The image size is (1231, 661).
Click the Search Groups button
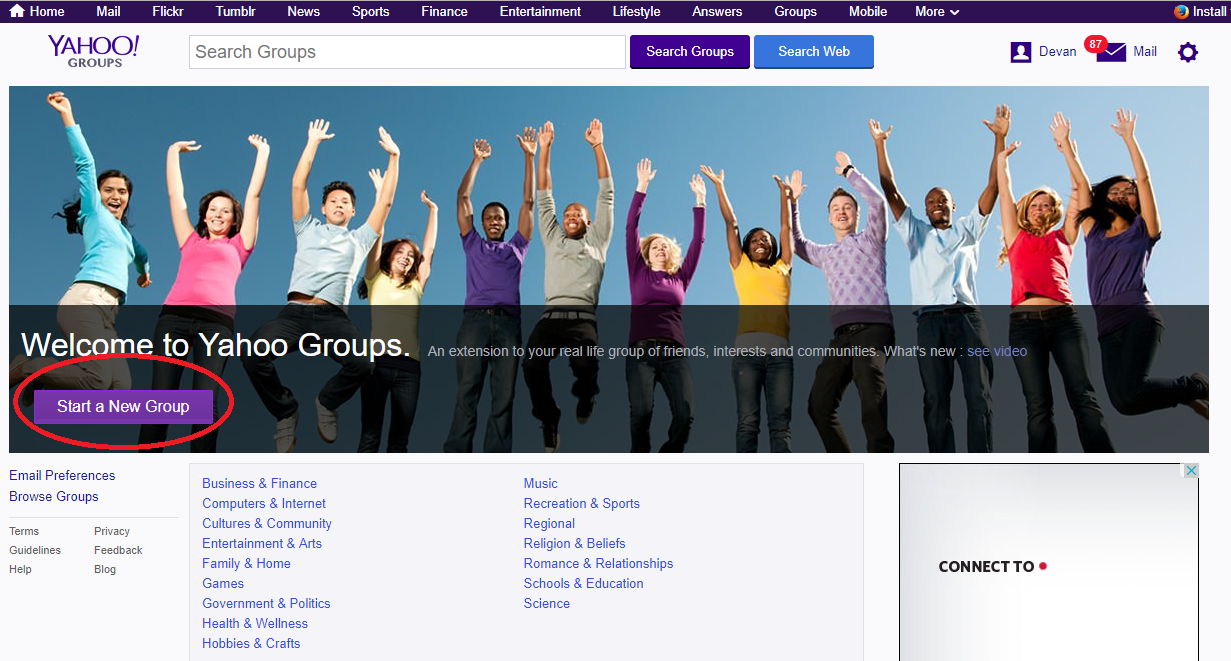[690, 52]
